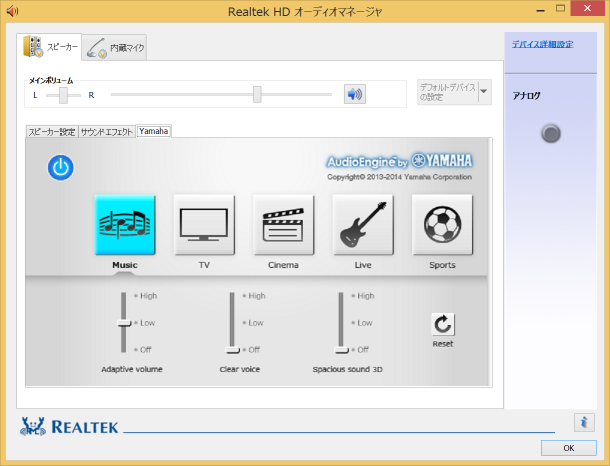The height and width of the screenshot is (466, 610).
Task: Click the Adaptive volume label
Action: 132,369
